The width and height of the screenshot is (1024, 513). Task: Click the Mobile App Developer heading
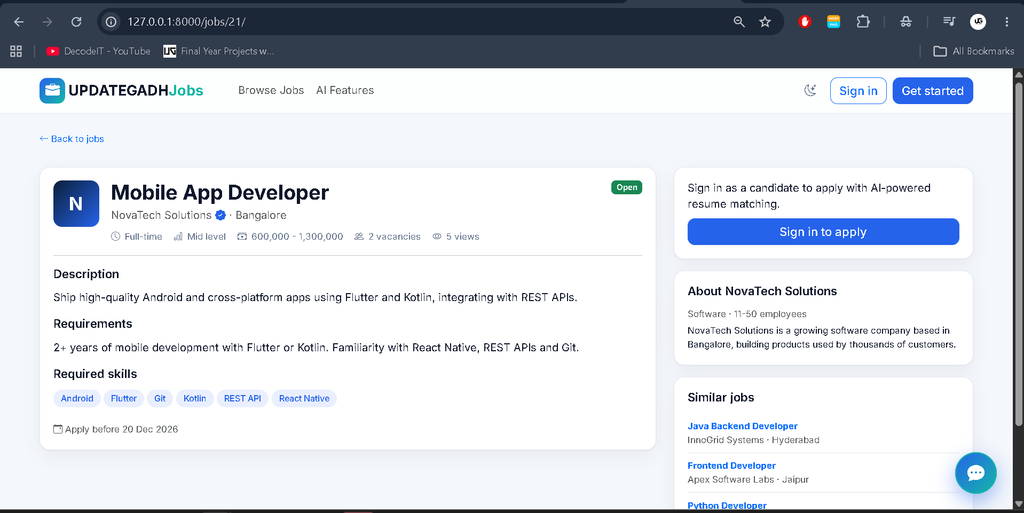tap(219, 193)
